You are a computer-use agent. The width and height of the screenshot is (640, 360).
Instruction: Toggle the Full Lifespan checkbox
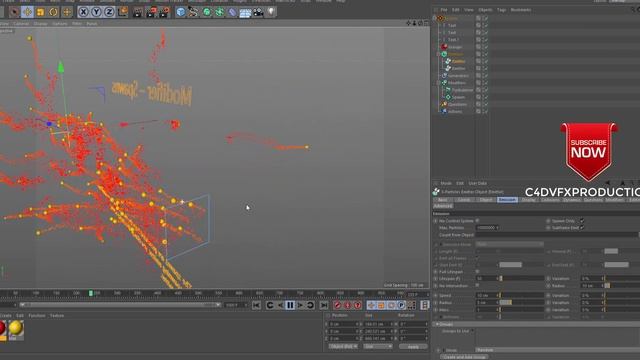pos(477,271)
